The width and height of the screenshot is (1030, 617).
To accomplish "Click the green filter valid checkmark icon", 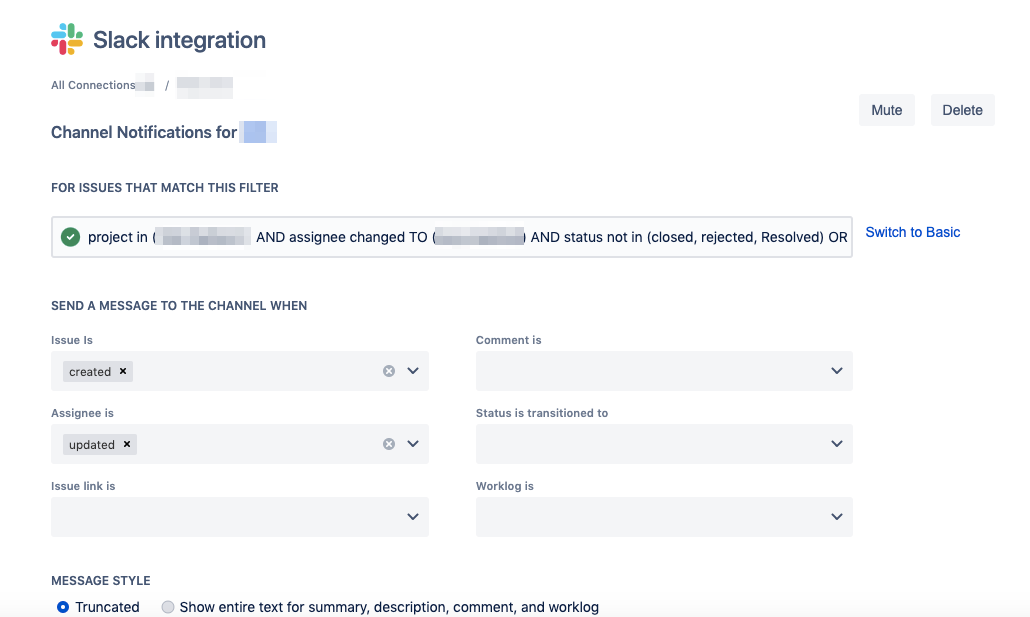I will coord(70,237).
